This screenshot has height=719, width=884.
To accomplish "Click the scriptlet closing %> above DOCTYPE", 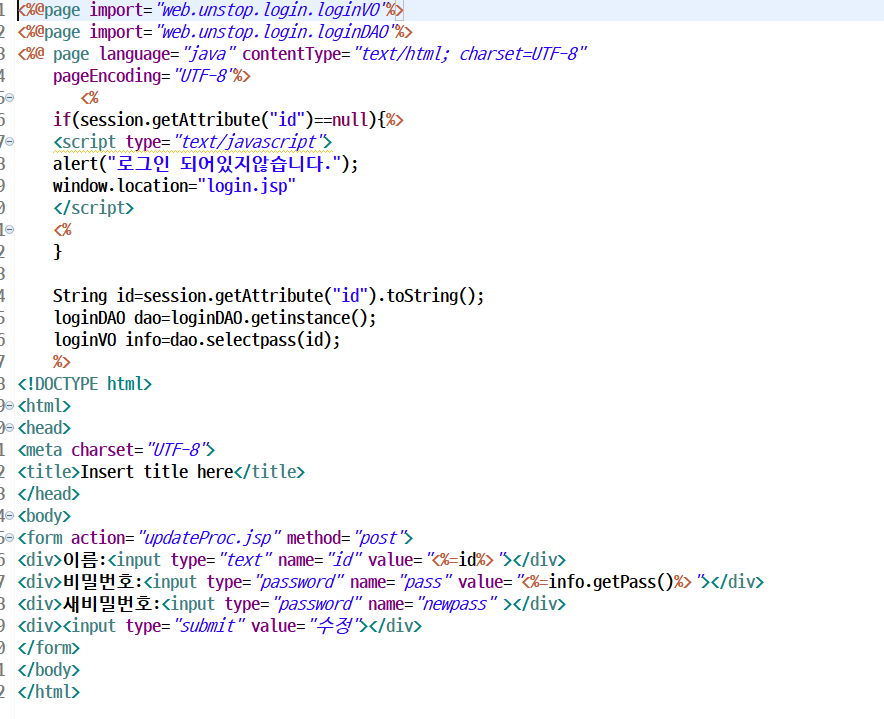I will [x=61, y=362].
